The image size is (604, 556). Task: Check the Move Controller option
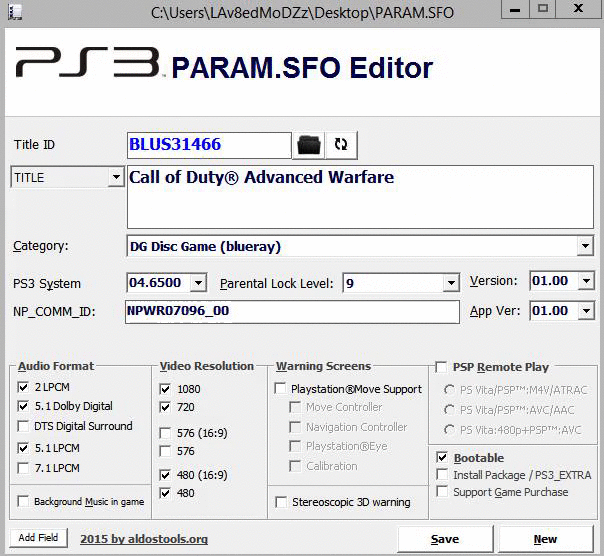click(x=295, y=407)
